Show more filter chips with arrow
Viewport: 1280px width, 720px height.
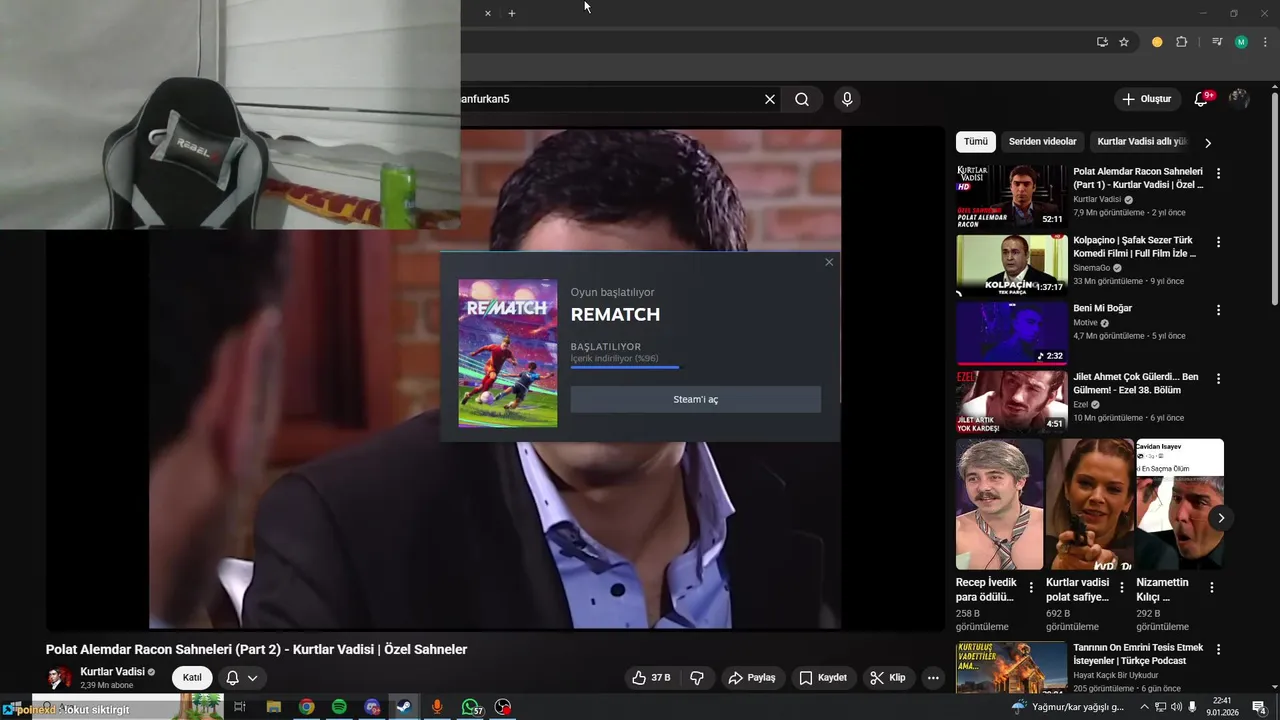point(1208,142)
